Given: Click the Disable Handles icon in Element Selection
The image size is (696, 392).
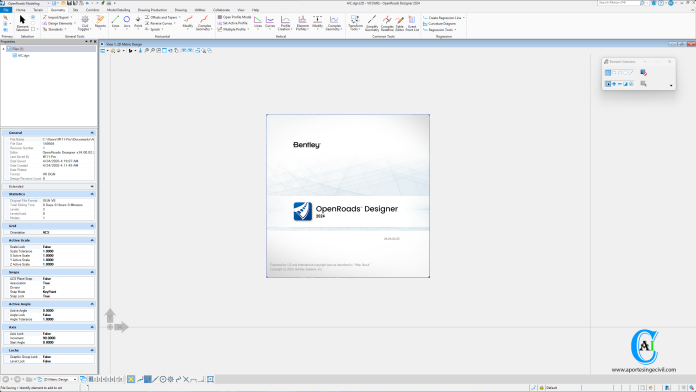Looking at the screenshot, I should pos(643,72).
